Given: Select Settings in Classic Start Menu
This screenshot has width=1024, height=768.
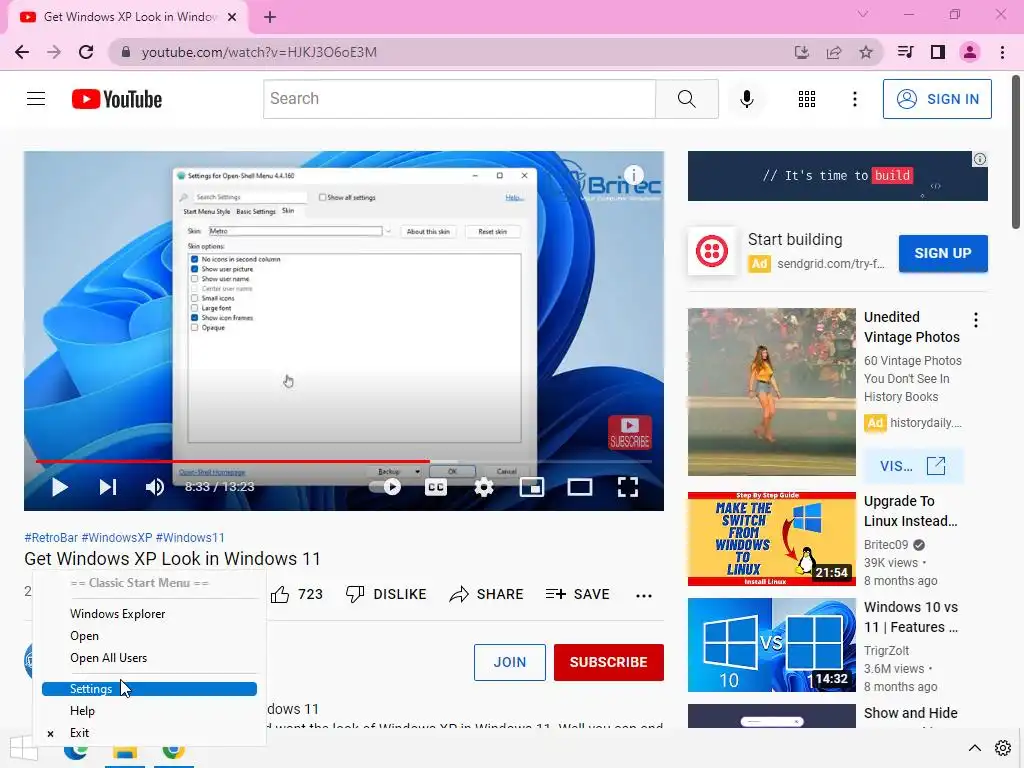Looking at the screenshot, I should pos(150,689).
